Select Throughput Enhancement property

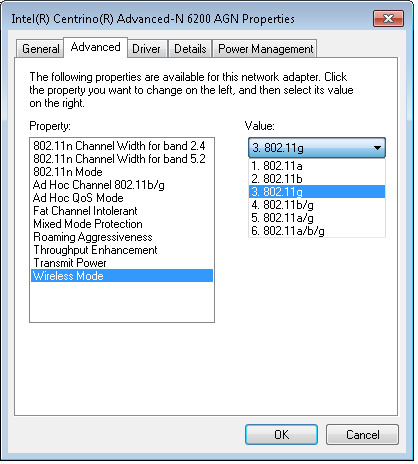click(122, 250)
